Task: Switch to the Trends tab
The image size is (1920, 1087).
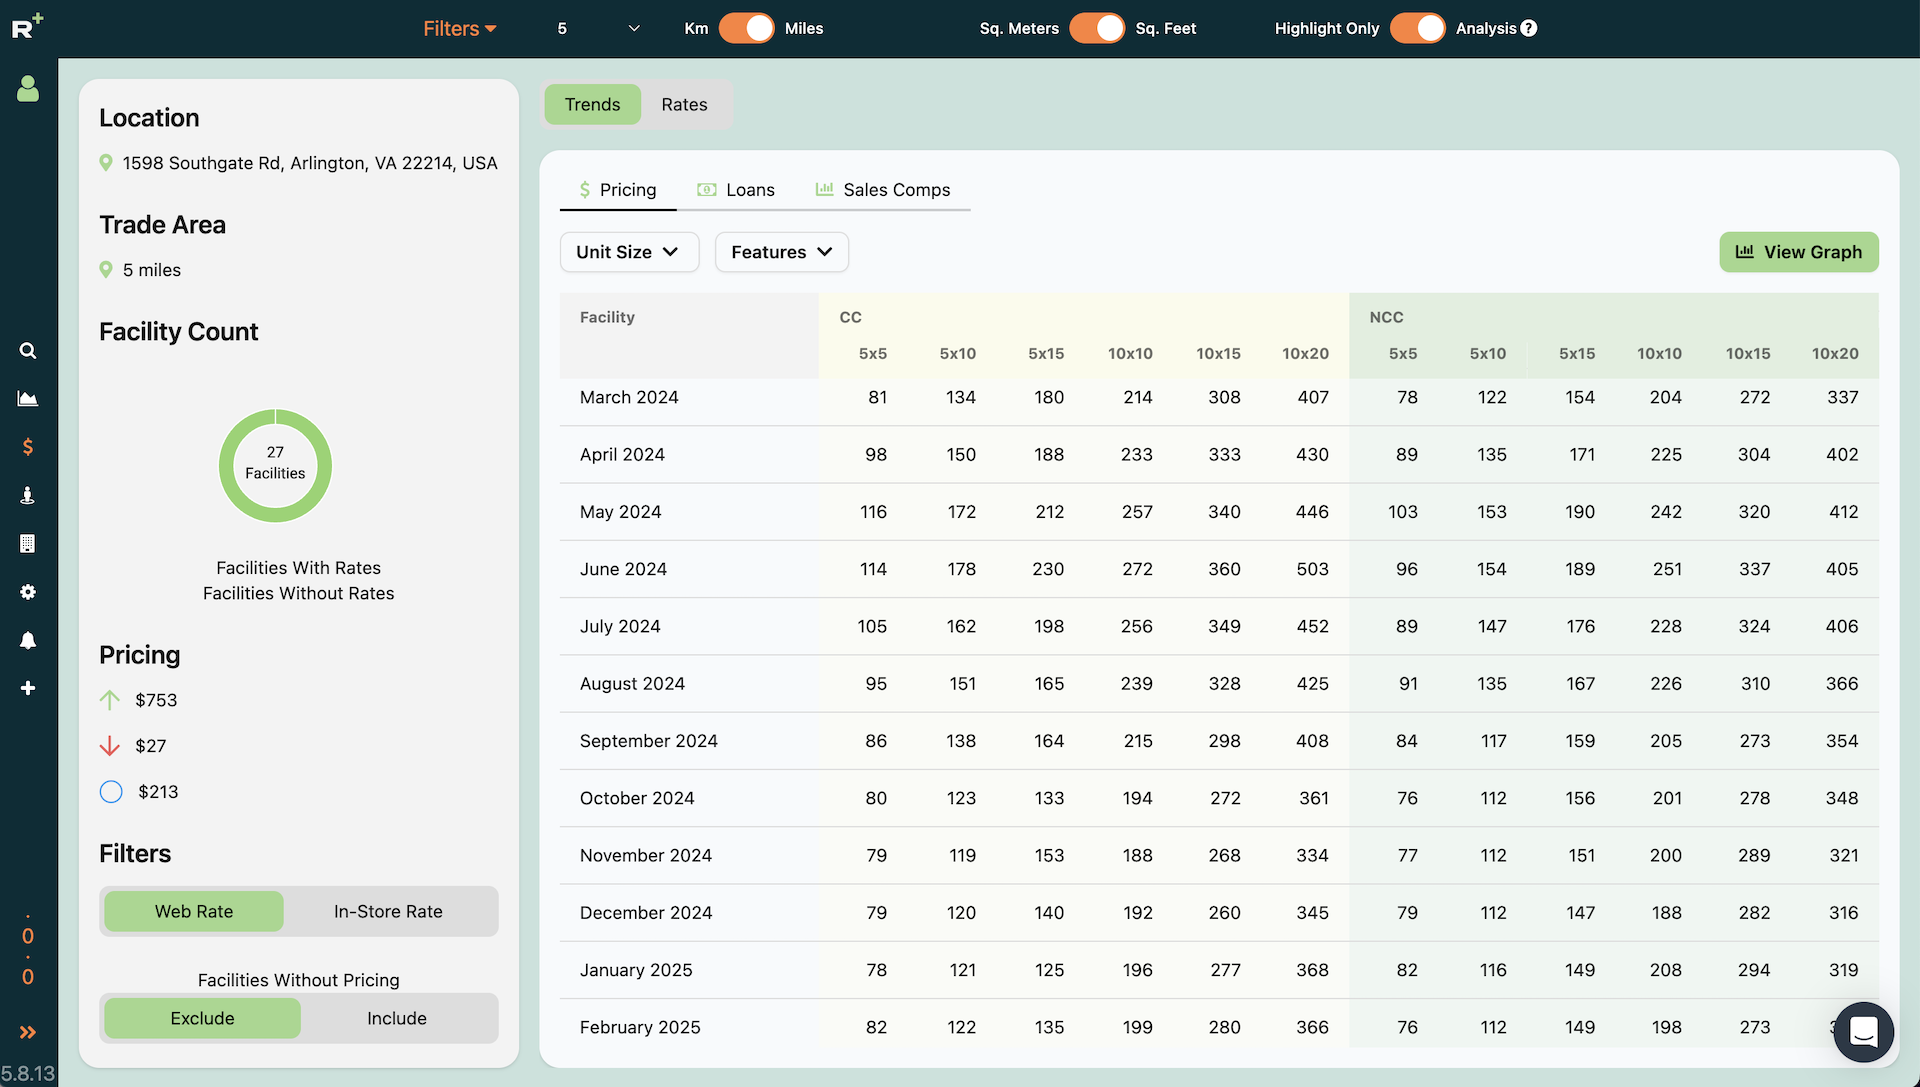Action: click(x=592, y=104)
